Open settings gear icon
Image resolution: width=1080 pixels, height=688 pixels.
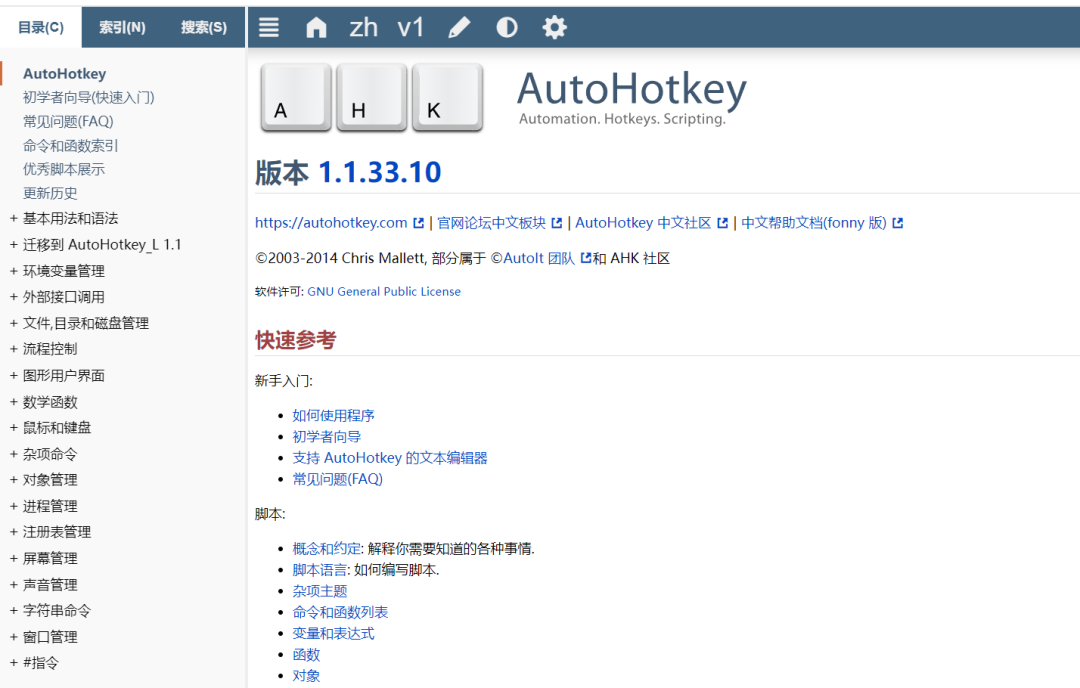(x=554, y=28)
